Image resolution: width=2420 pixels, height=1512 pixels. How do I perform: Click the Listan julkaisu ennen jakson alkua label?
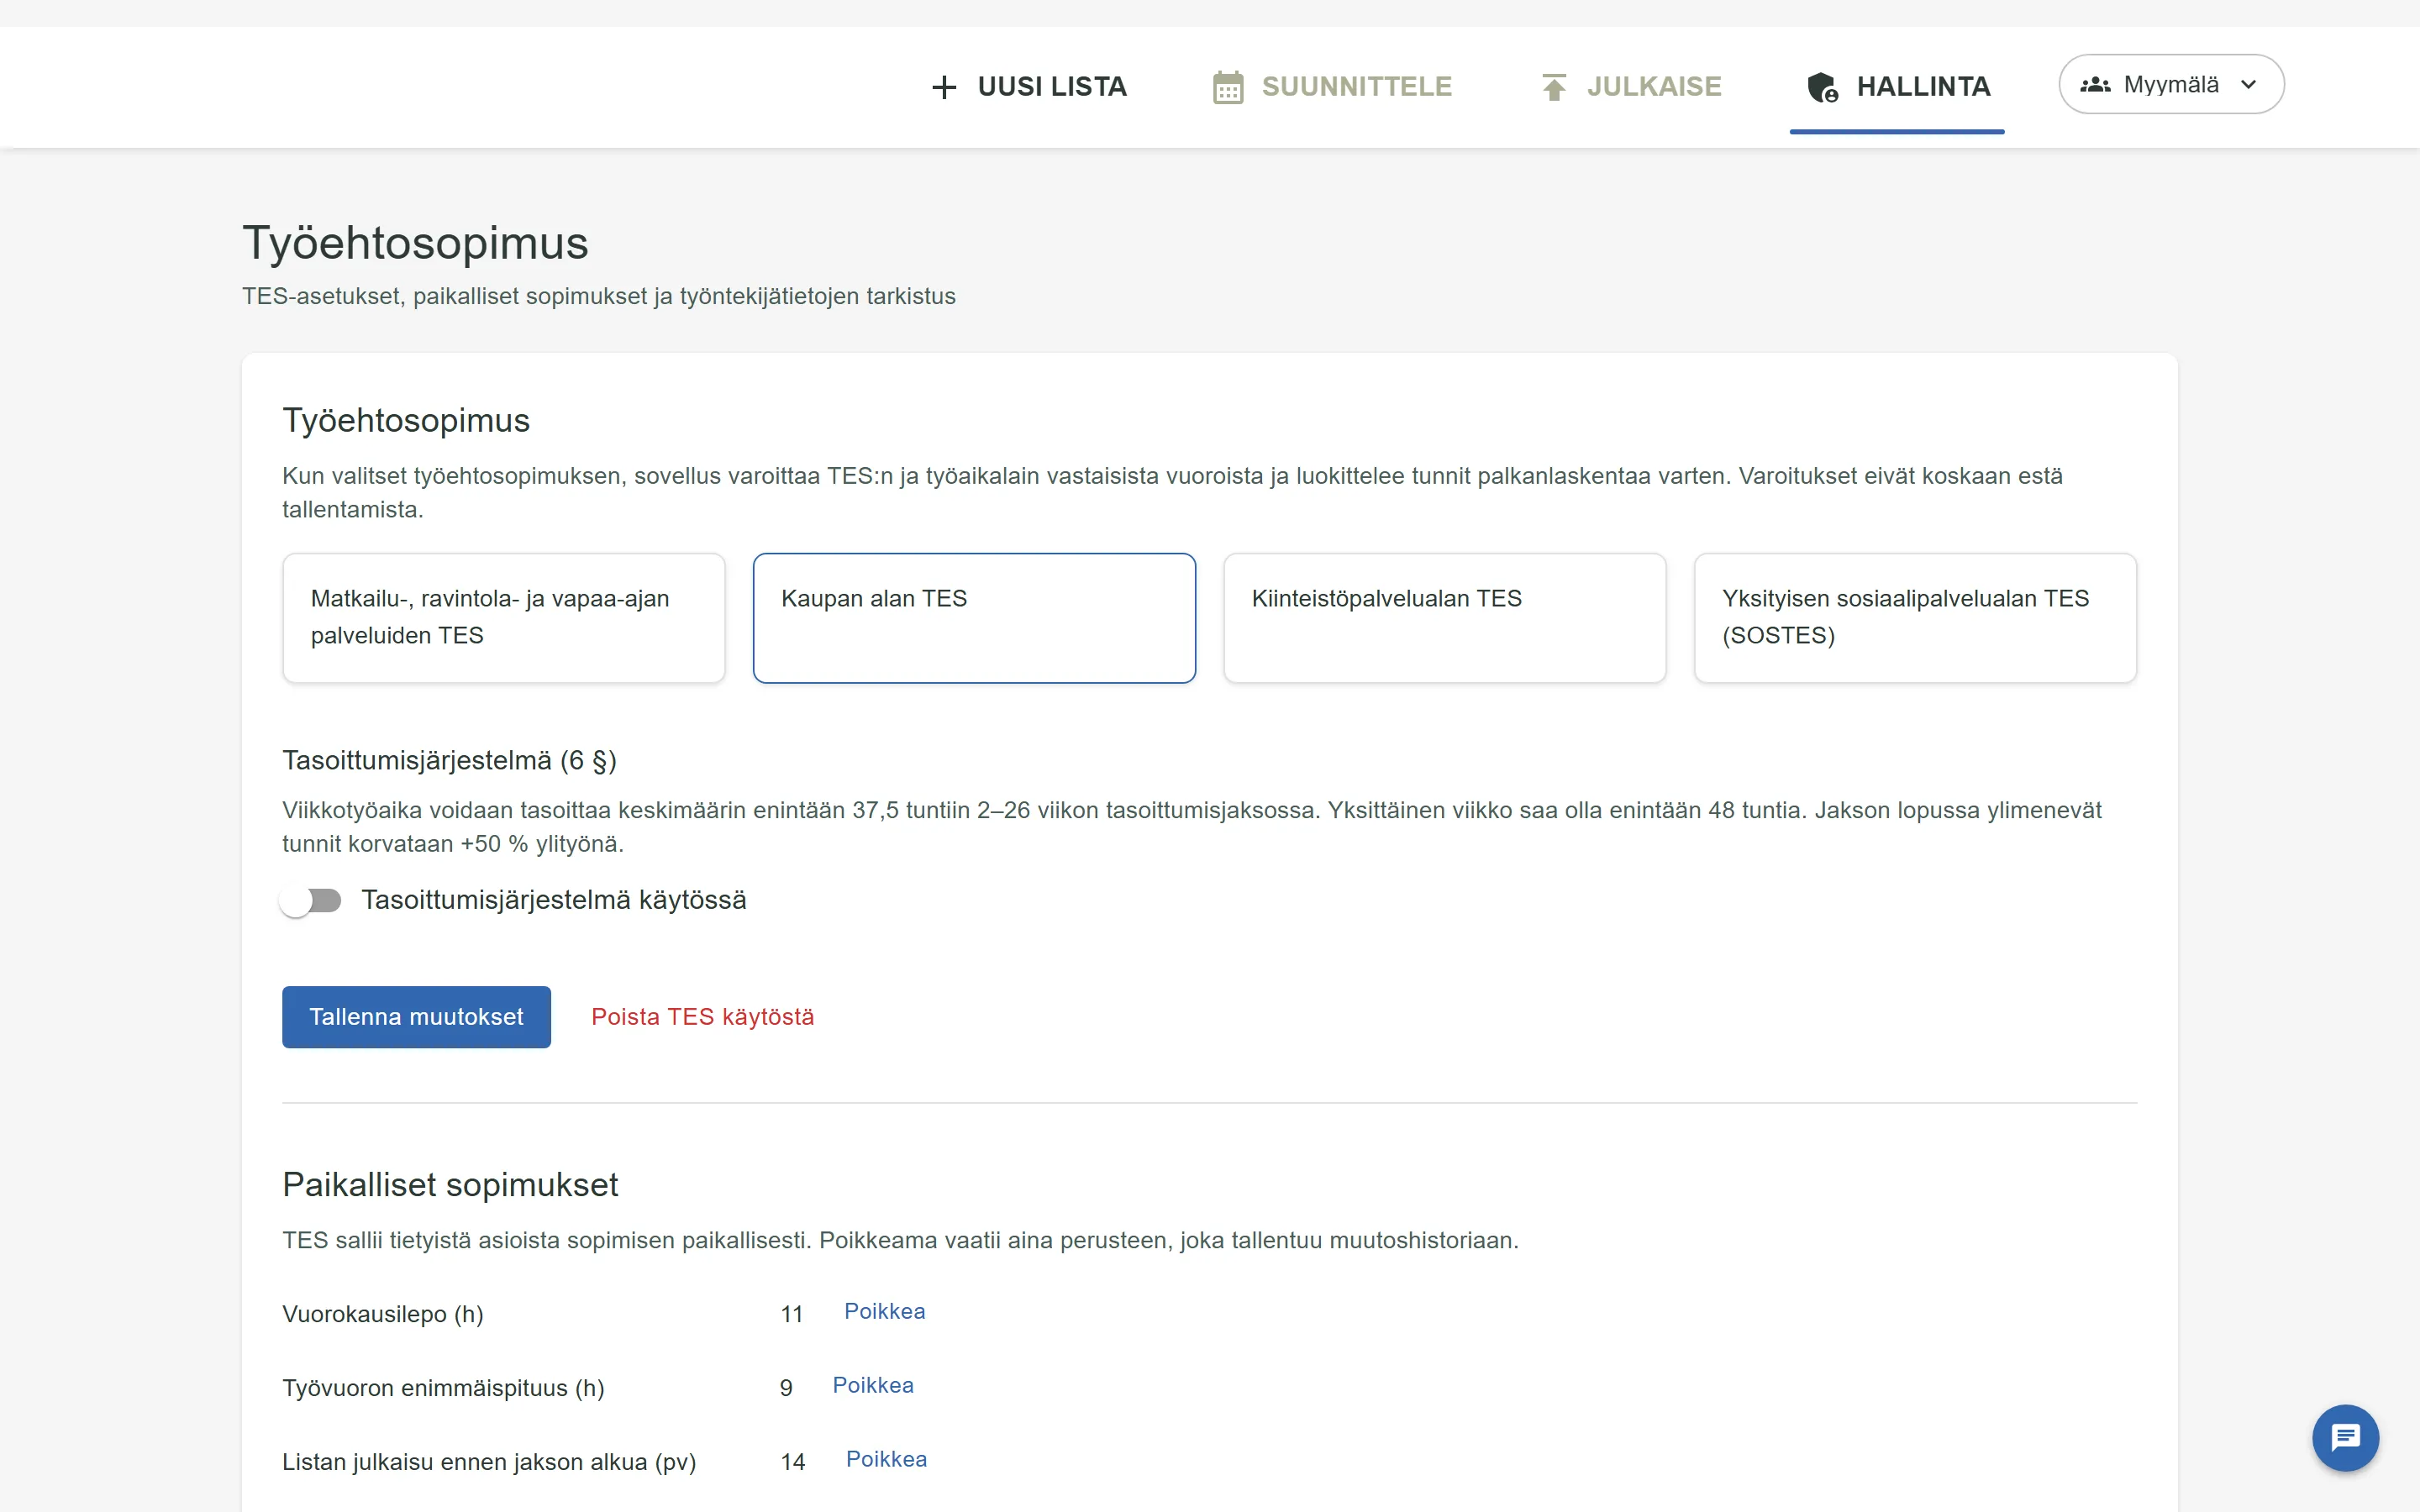point(489,1462)
